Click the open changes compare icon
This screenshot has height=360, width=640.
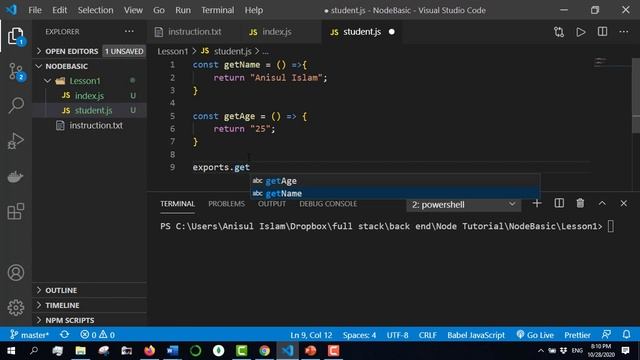[x=559, y=32]
